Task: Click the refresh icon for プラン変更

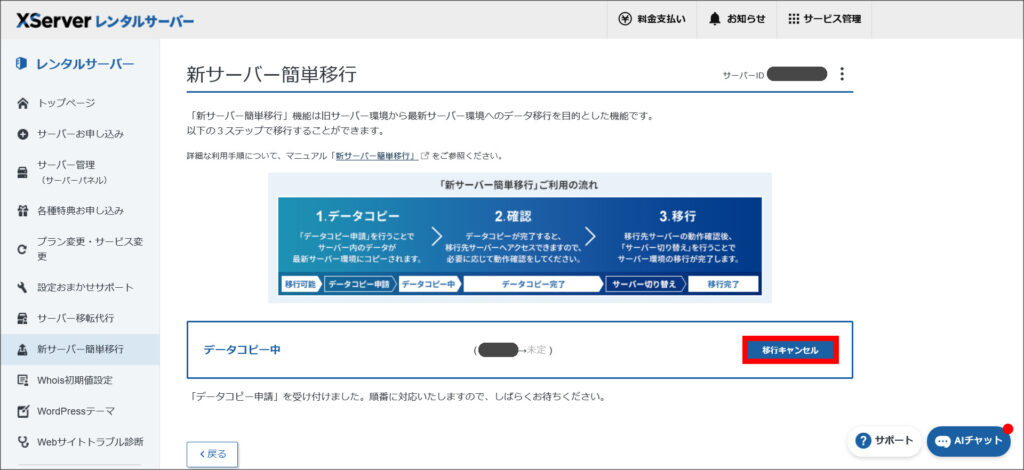Action: tap(23, 249)
